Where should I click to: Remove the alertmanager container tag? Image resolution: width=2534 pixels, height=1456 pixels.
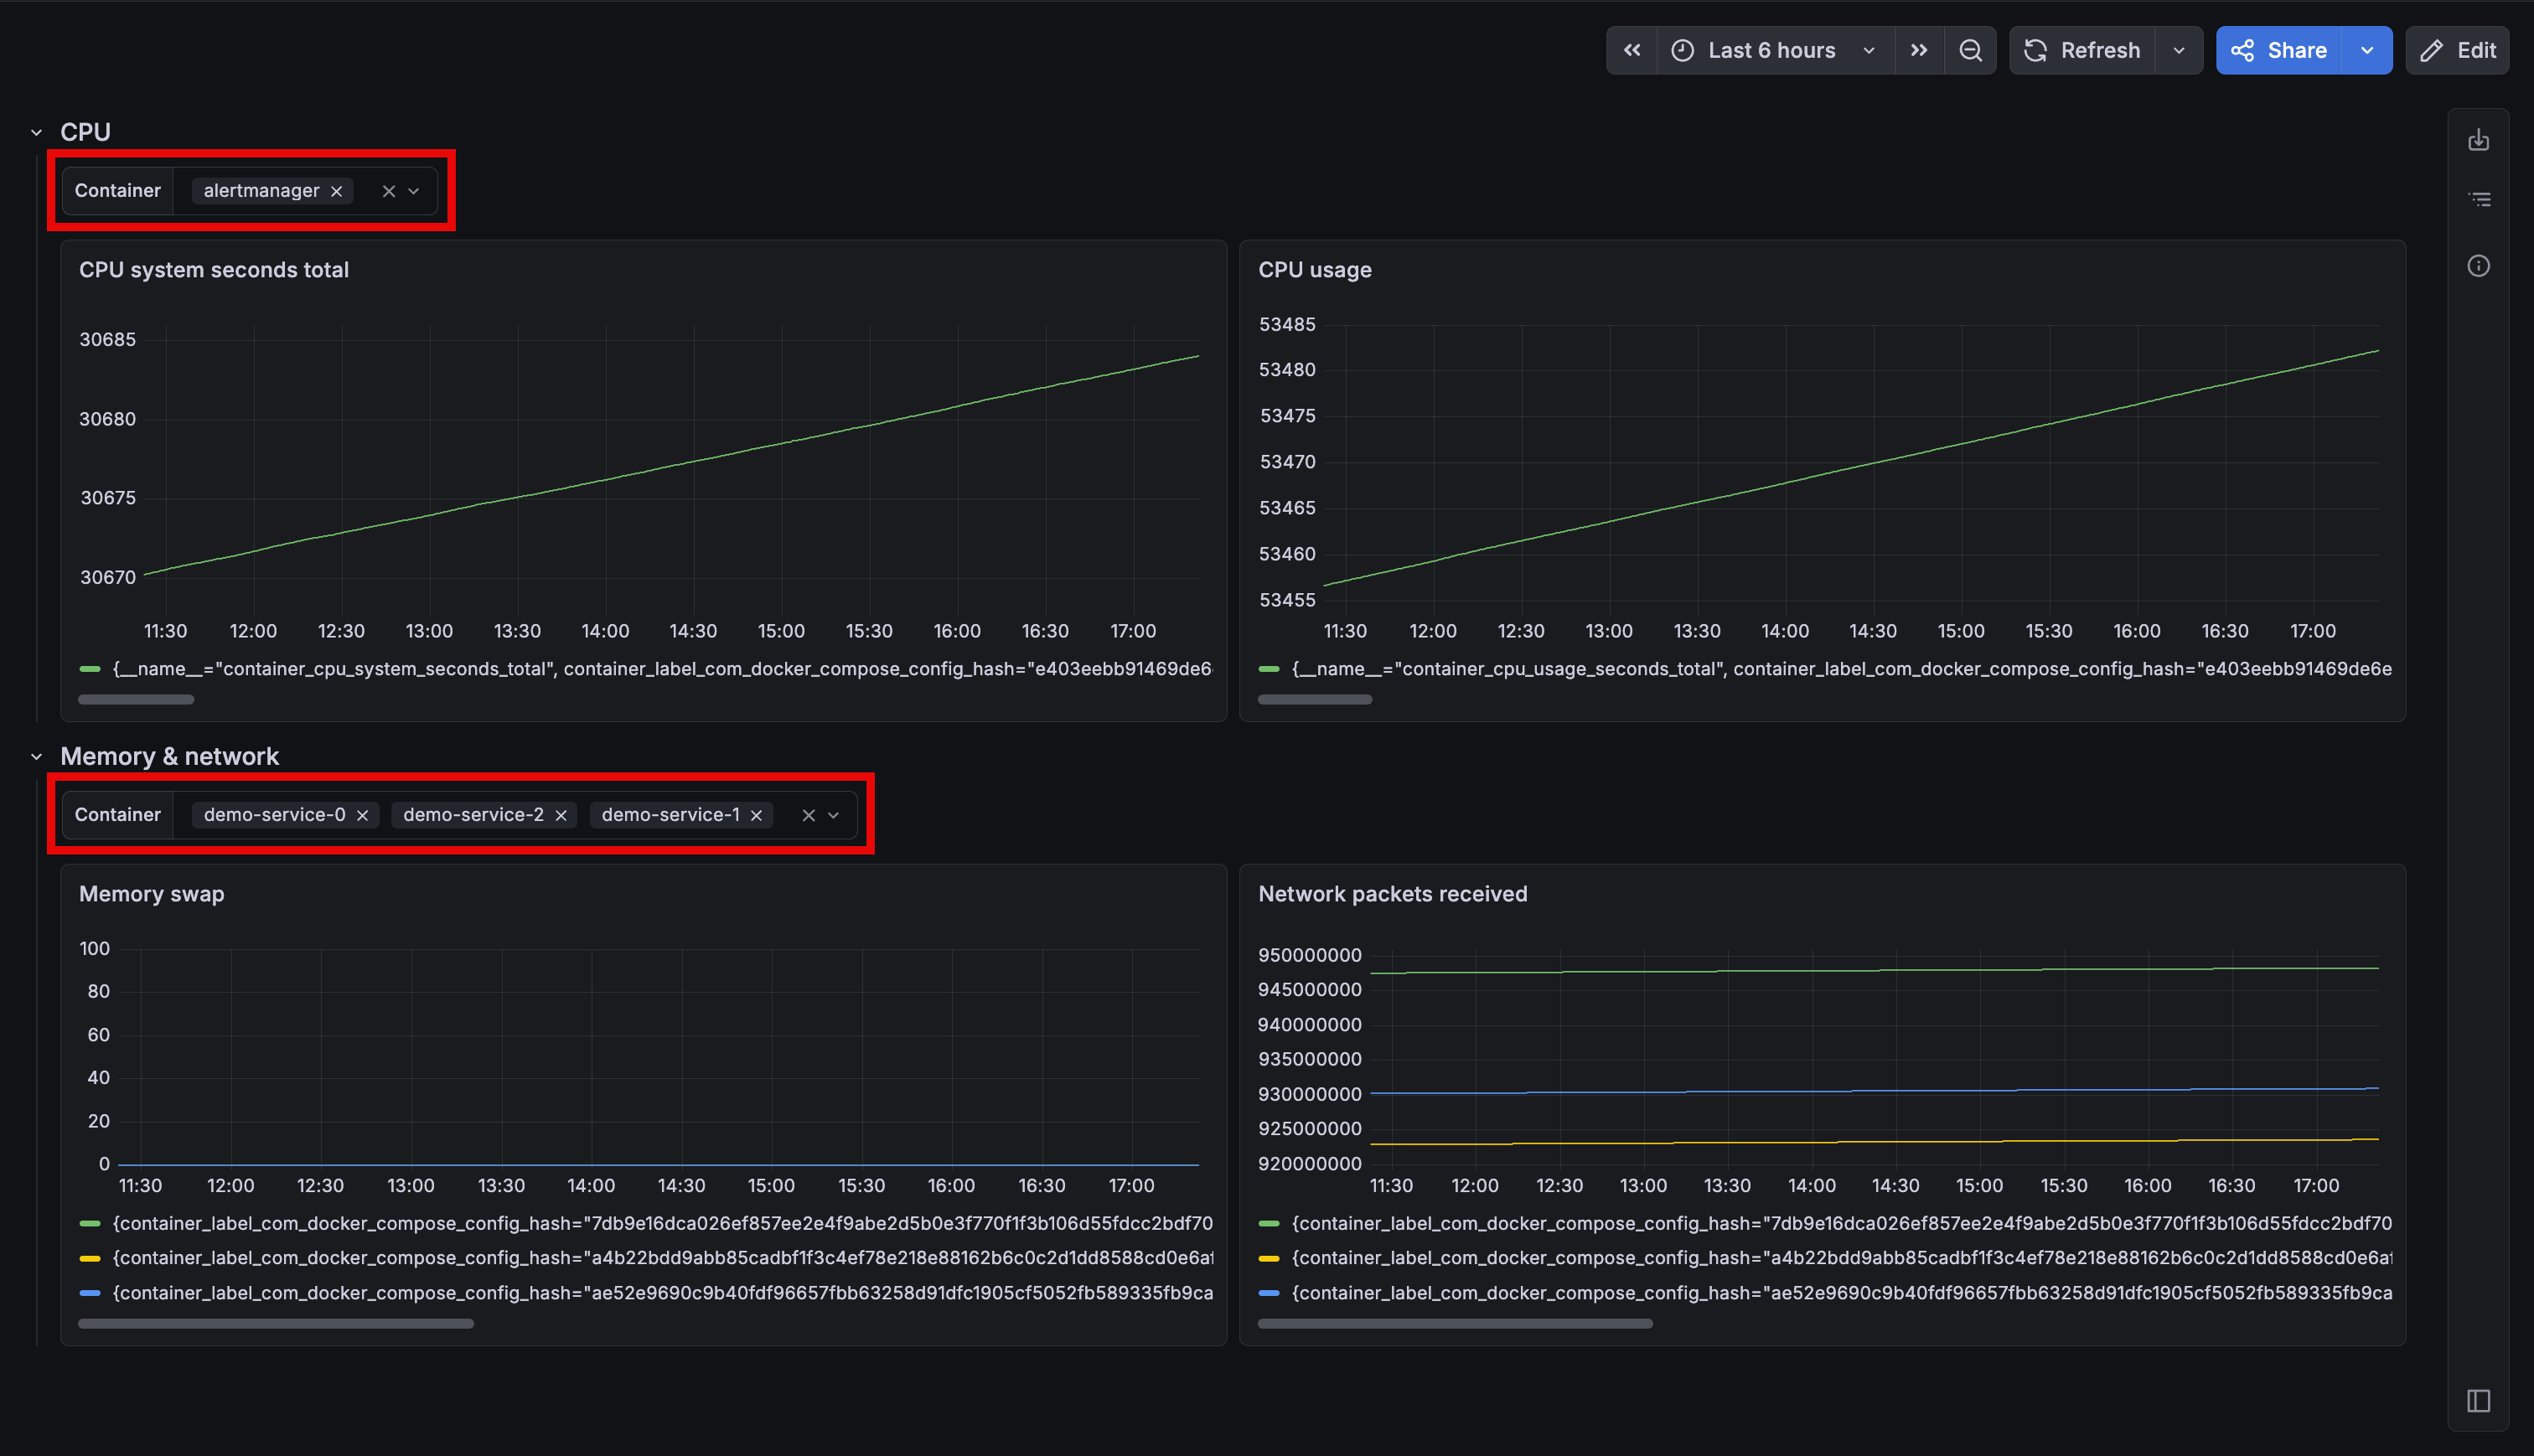point(337,191)
